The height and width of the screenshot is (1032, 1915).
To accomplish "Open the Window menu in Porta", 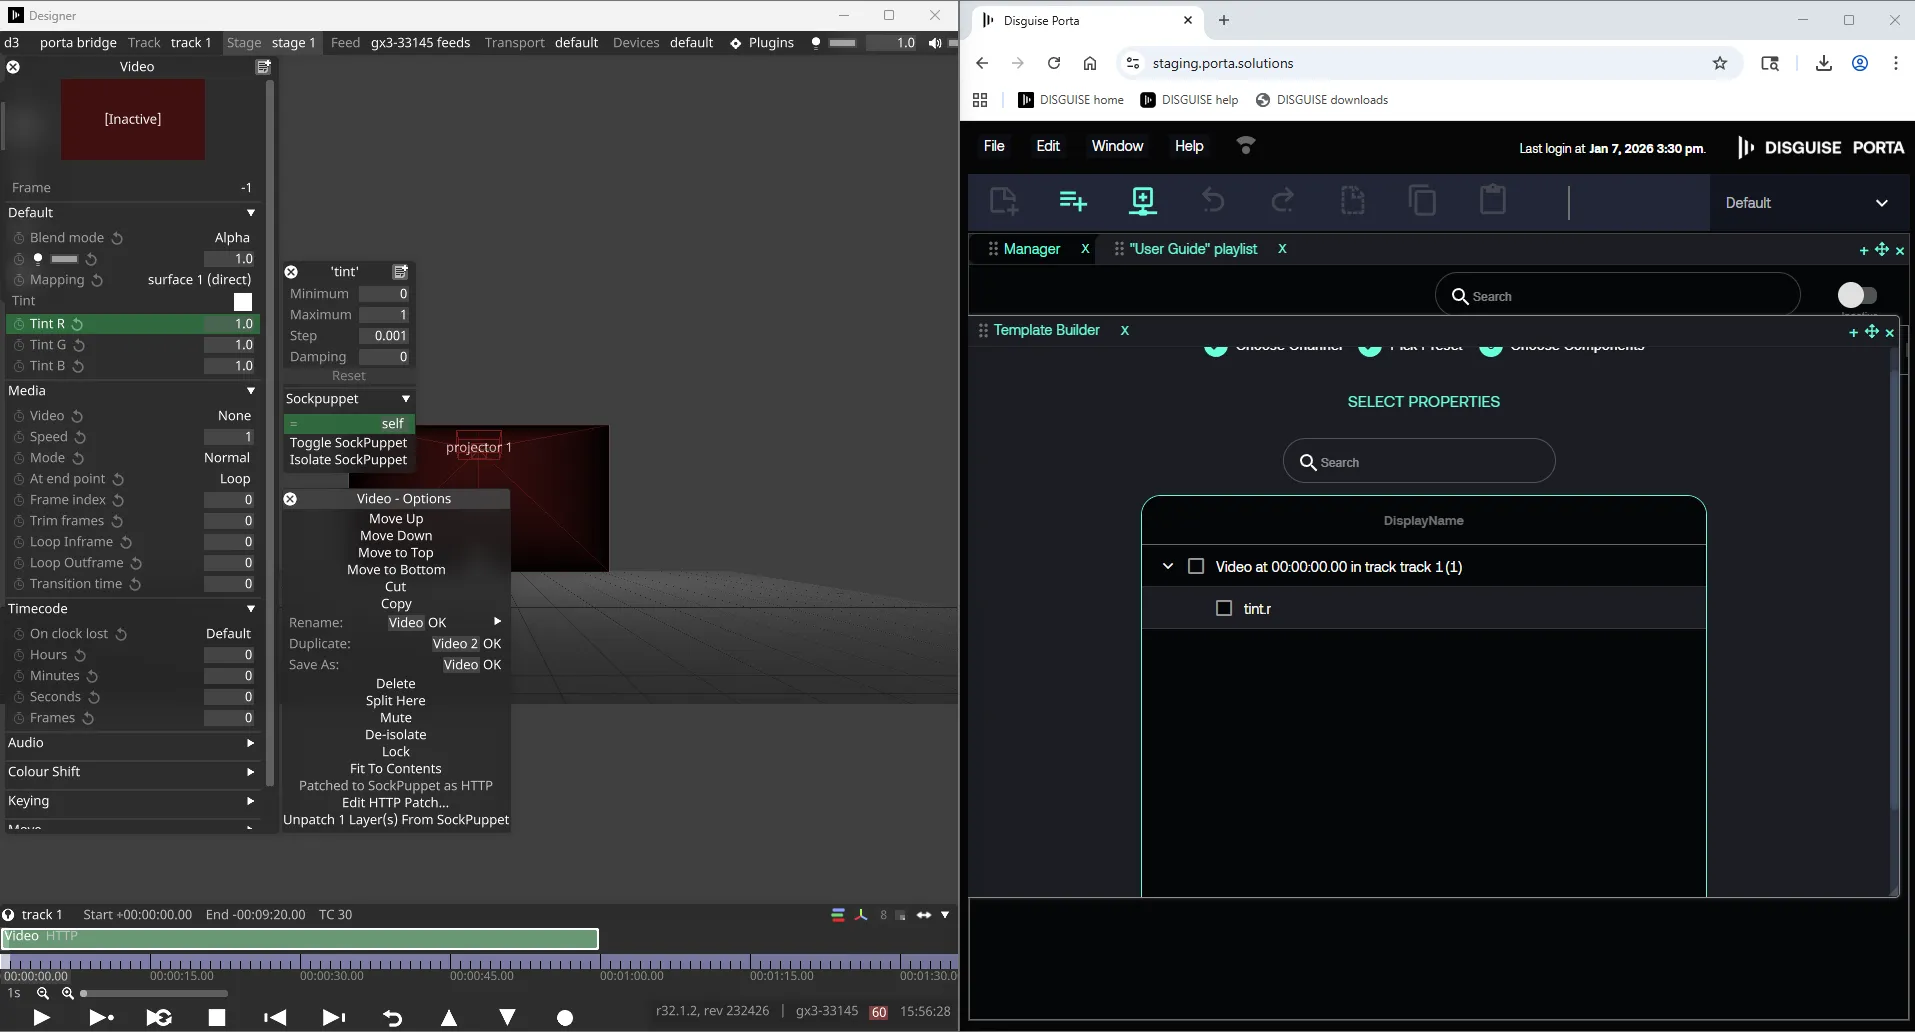I will [1116, 146].
